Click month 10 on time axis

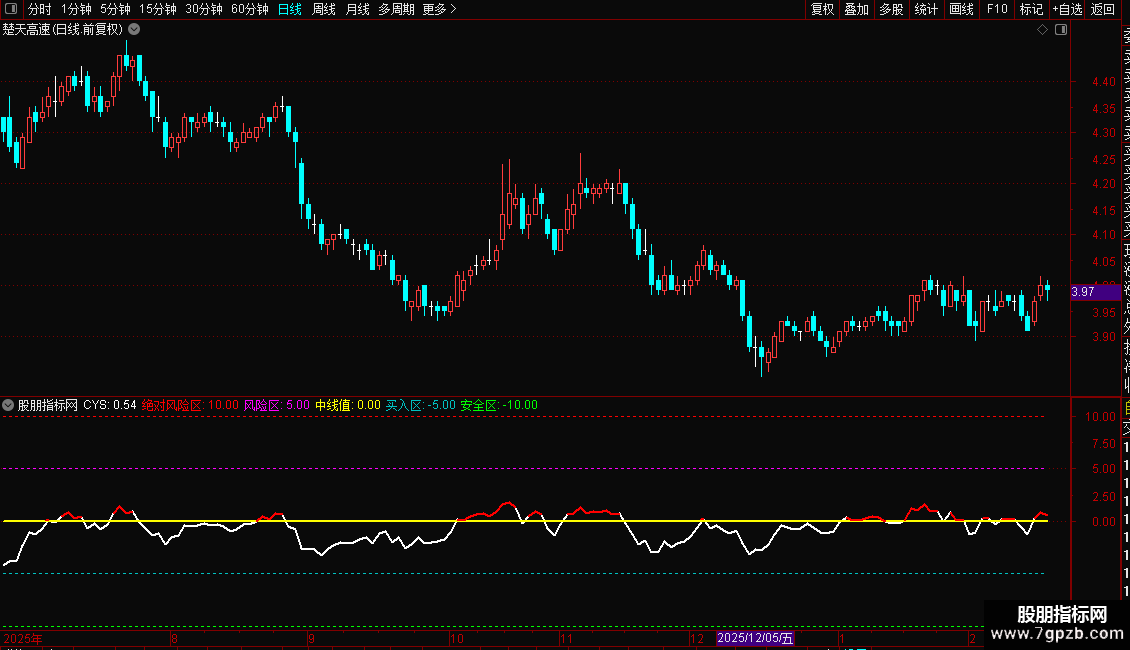[457, 638]
